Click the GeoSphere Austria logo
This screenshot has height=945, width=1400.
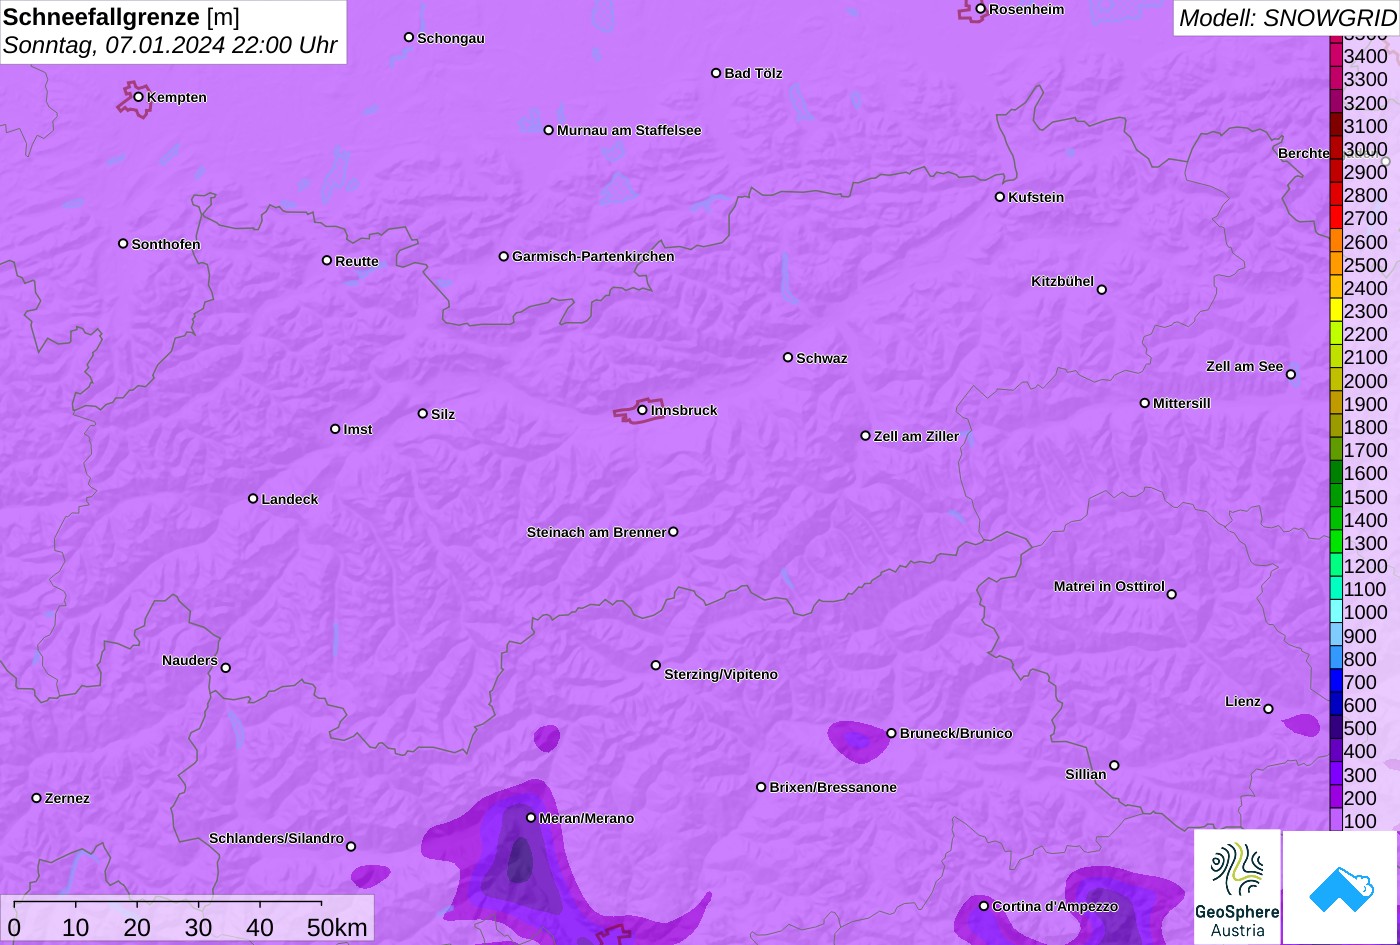pos(1237,887)
